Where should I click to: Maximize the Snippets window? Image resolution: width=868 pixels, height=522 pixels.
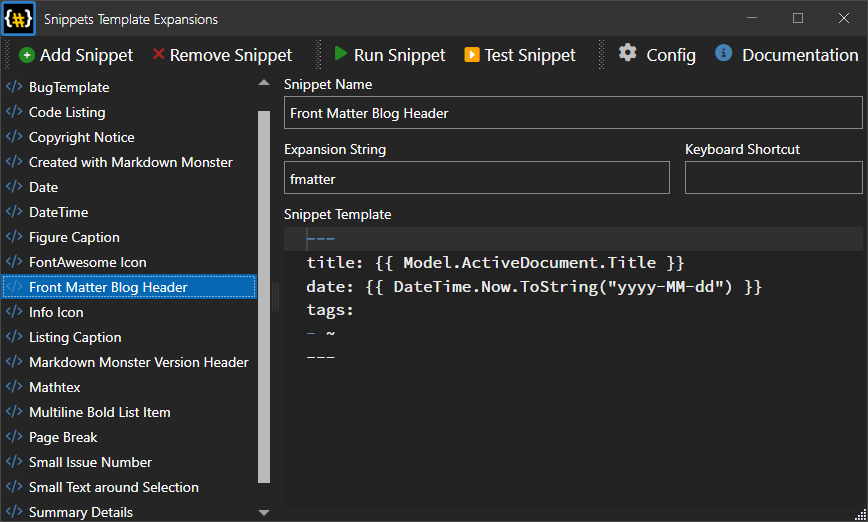tap(798, 18)
